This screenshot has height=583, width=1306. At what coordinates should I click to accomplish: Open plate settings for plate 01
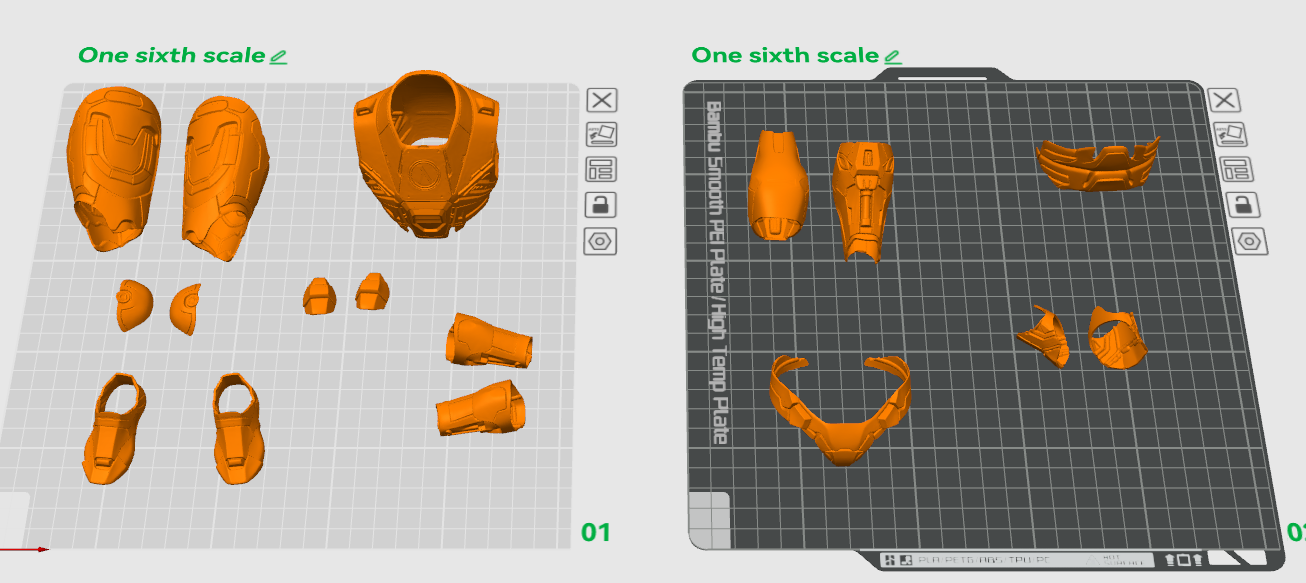point(602,241)
